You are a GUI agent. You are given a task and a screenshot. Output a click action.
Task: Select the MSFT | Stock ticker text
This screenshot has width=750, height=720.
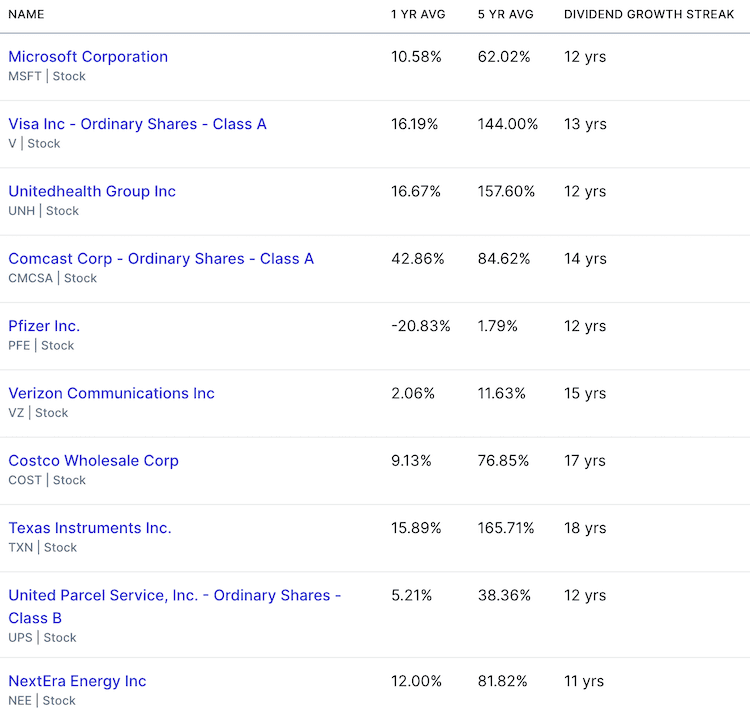pyautogui.click(x=47, y=76)
